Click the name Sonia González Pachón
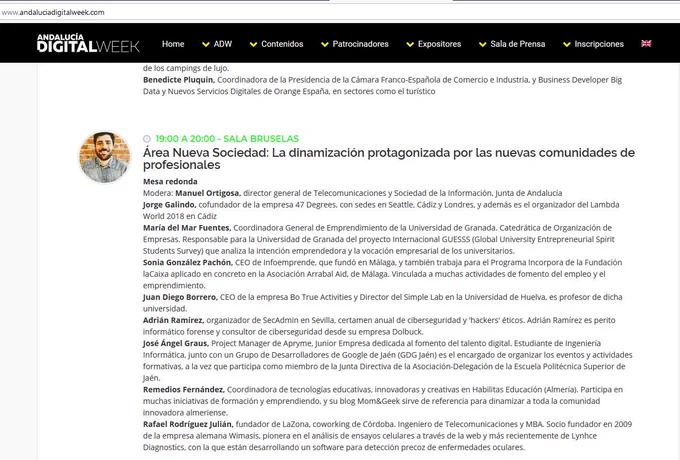This screenshot has width=680, height=460. pos(188,262)
